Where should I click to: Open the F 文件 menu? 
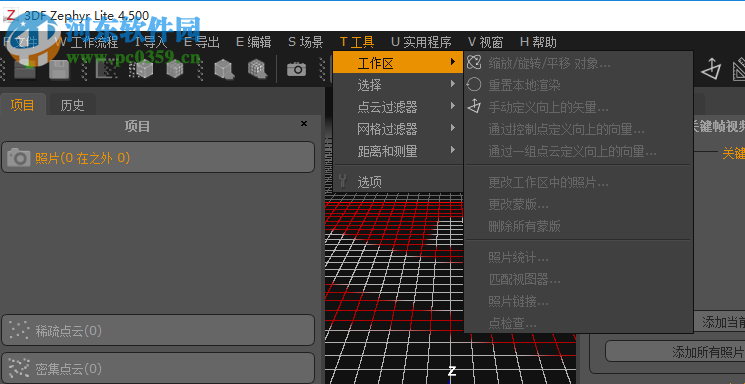tap(21, 42)
